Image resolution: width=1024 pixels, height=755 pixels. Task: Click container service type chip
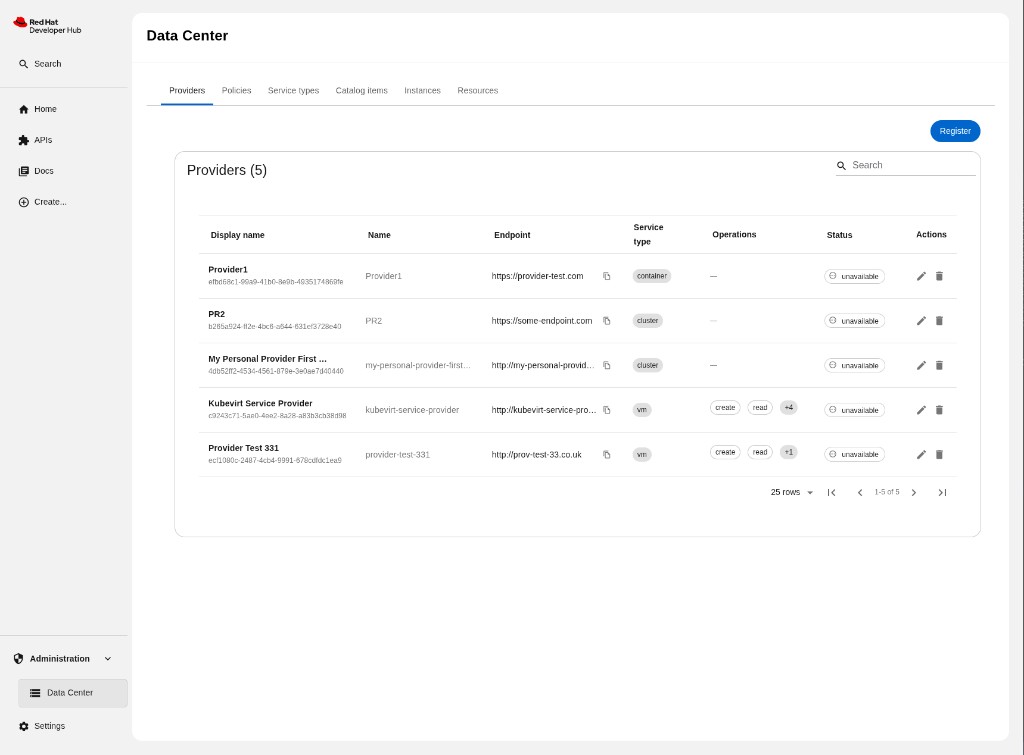[652, 276]
